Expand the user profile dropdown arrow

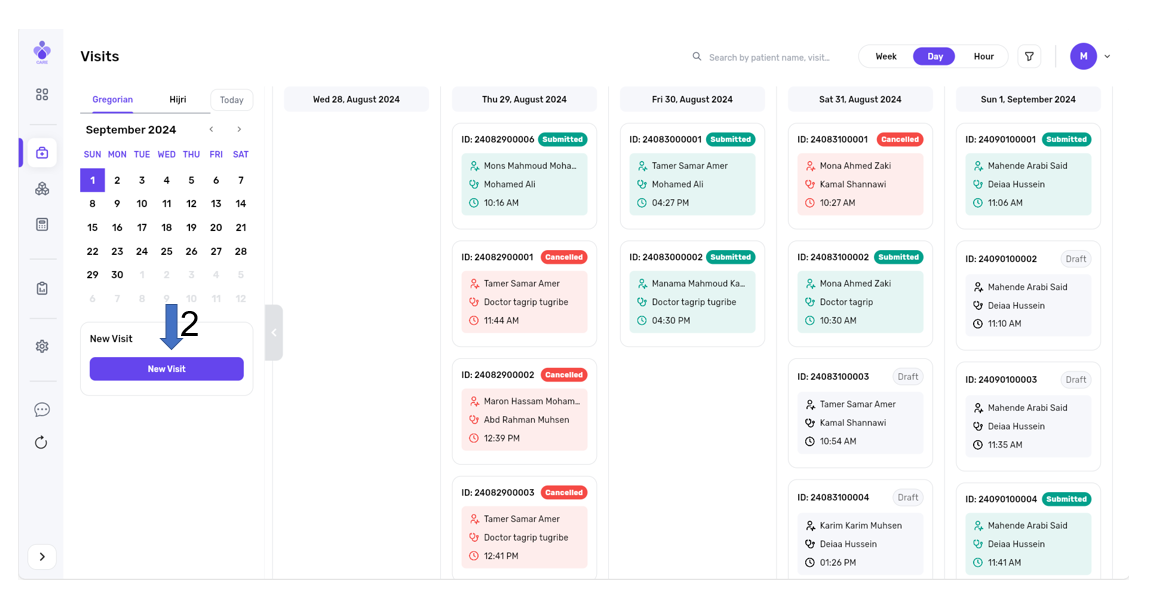tap(1107, 57)
